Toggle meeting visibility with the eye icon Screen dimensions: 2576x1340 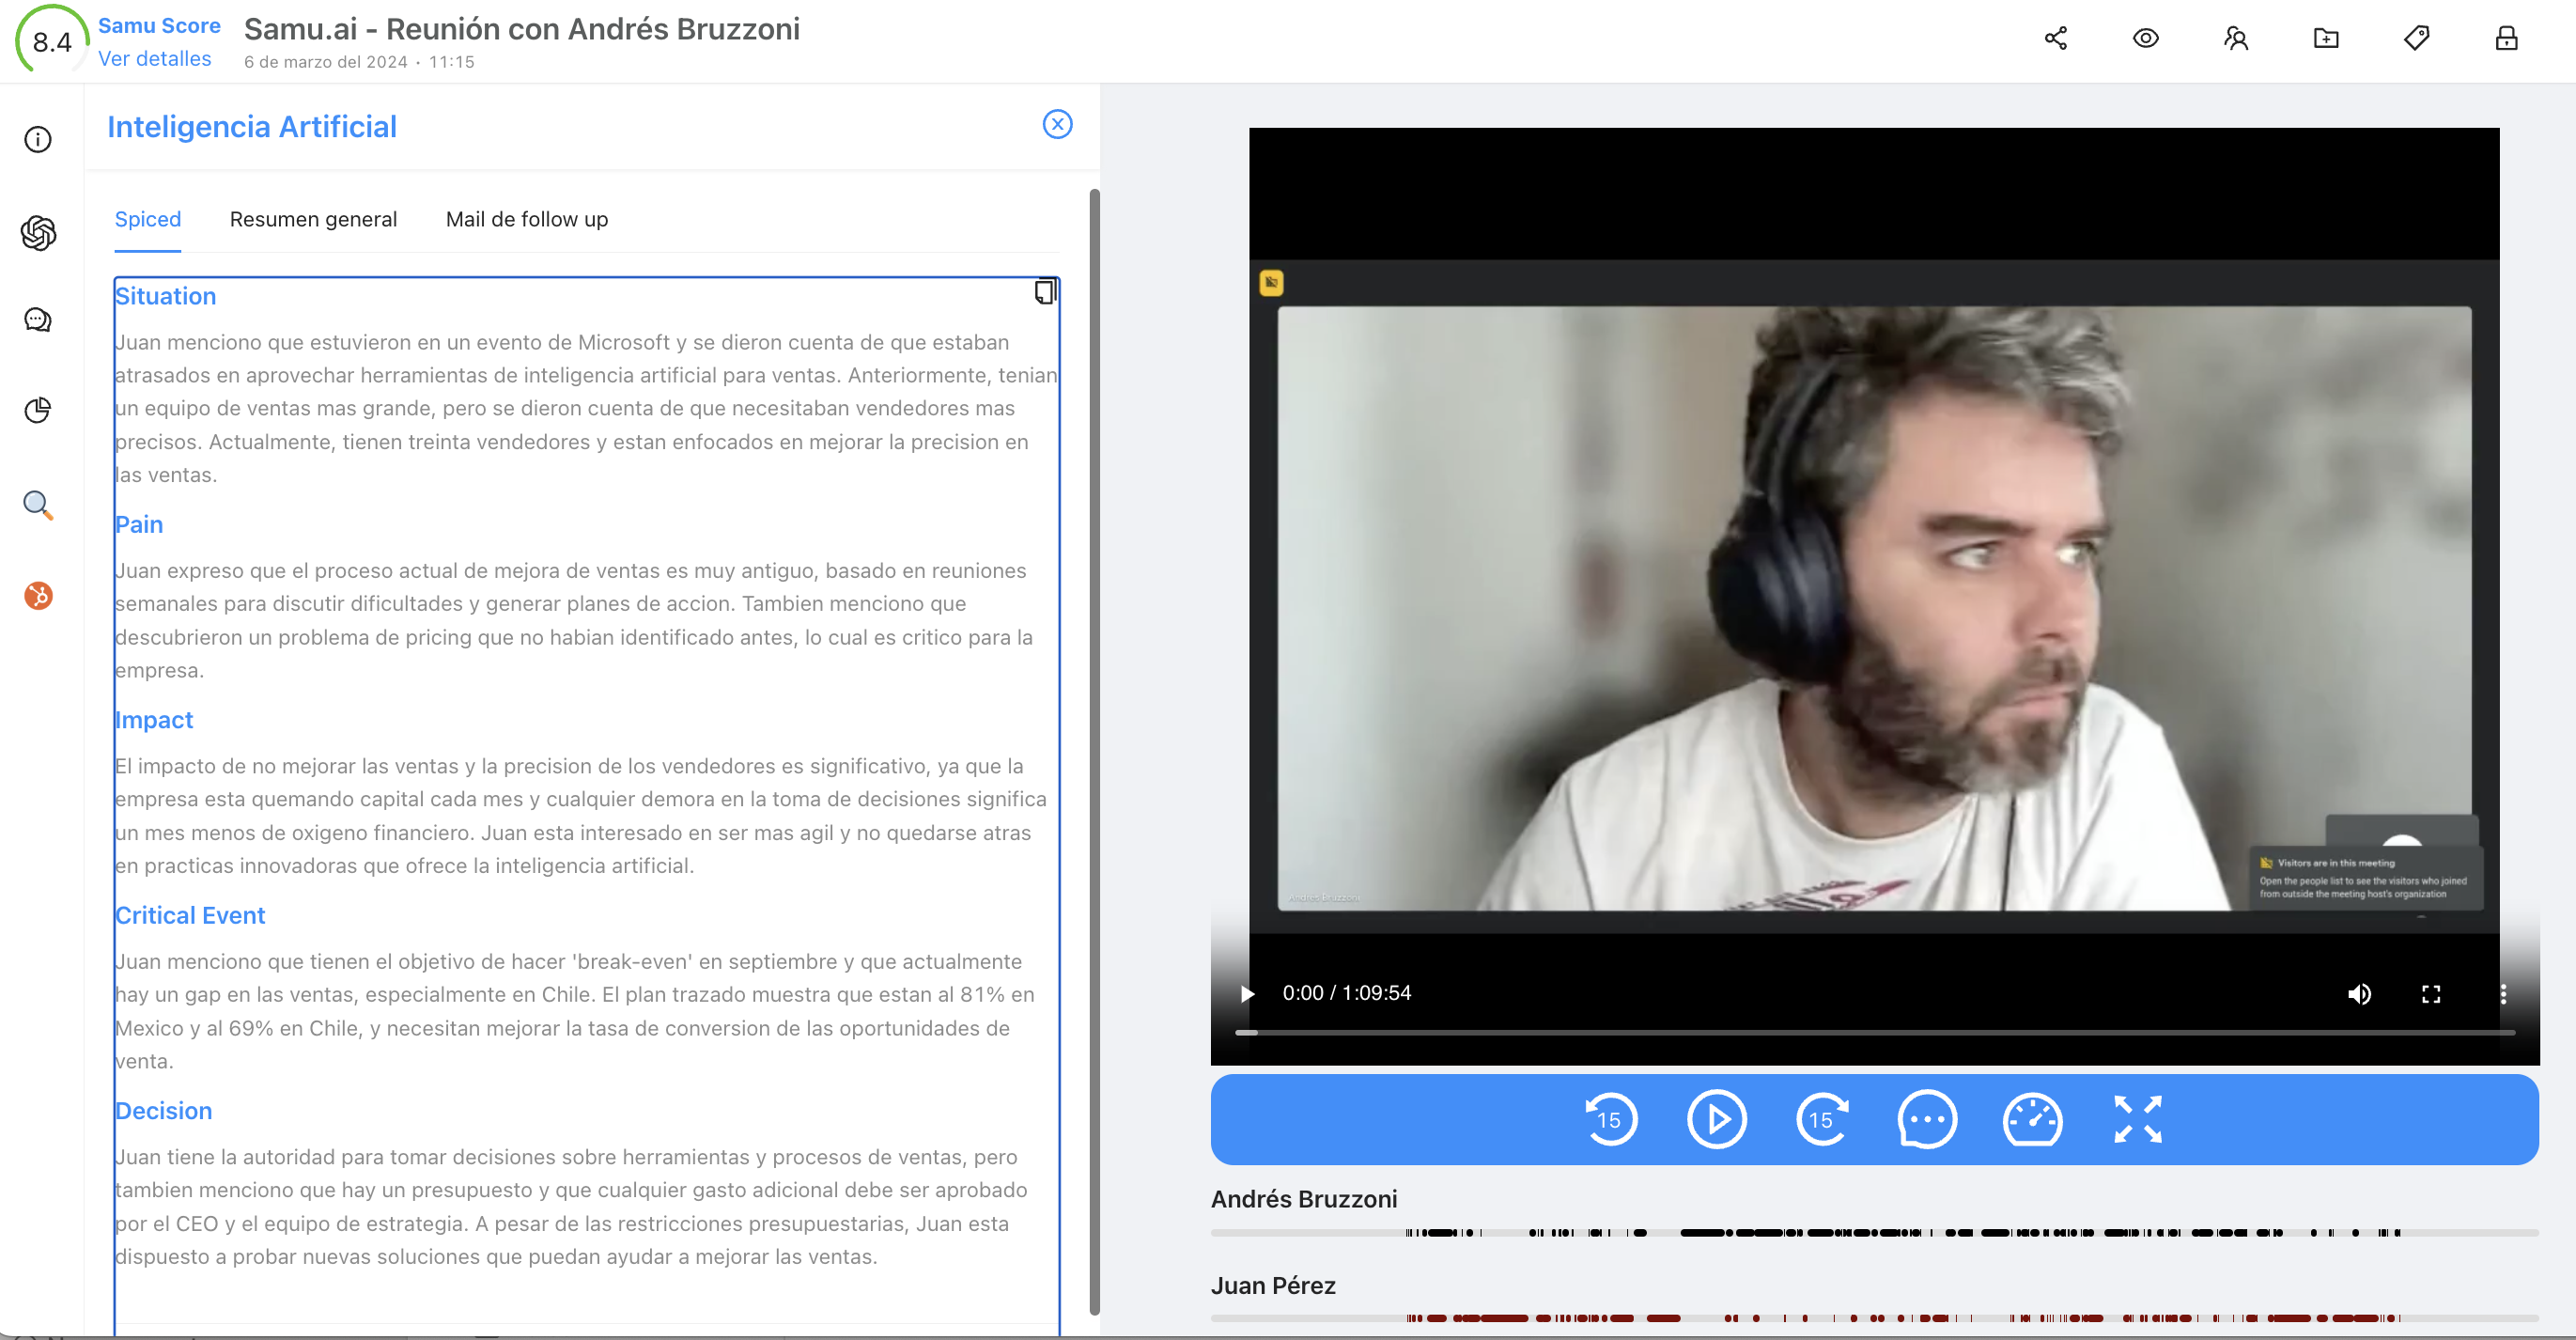[2146, 37]
